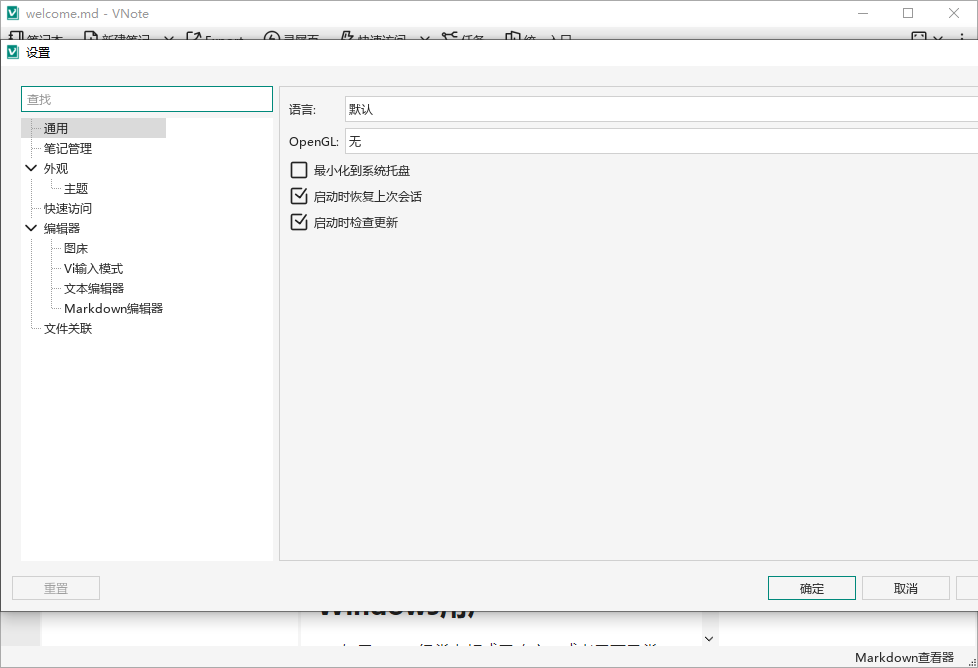Image resolution: width=978 pixels, height=668 pixels.
Task: Click the notebook icon in the toolbar
Action: click(x=15, y=37)
